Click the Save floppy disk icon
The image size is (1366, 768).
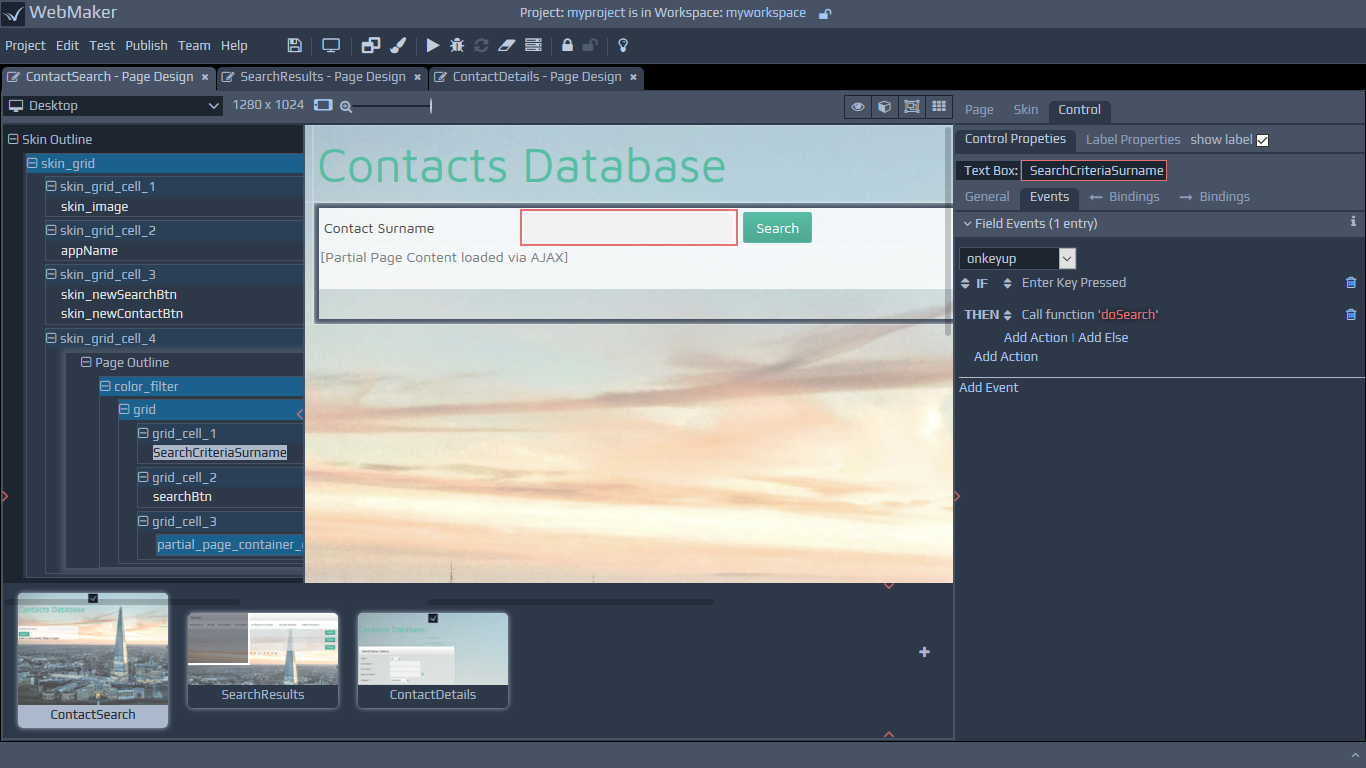(x=294, y=45)
